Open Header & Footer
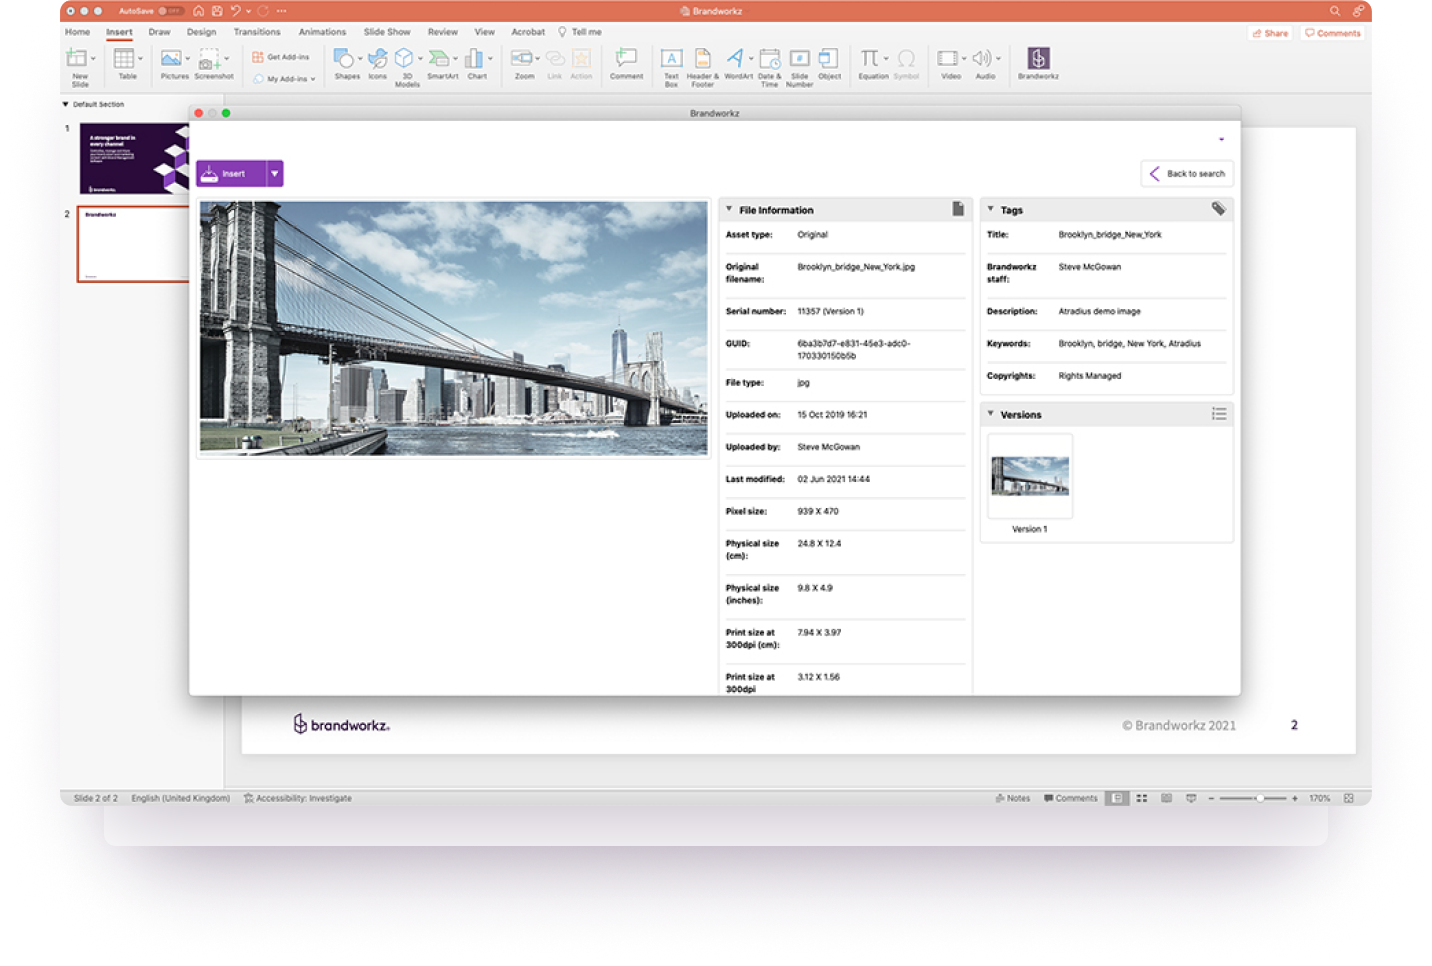This screenshot has width=1432, height=966. click(x=702, y=66)
